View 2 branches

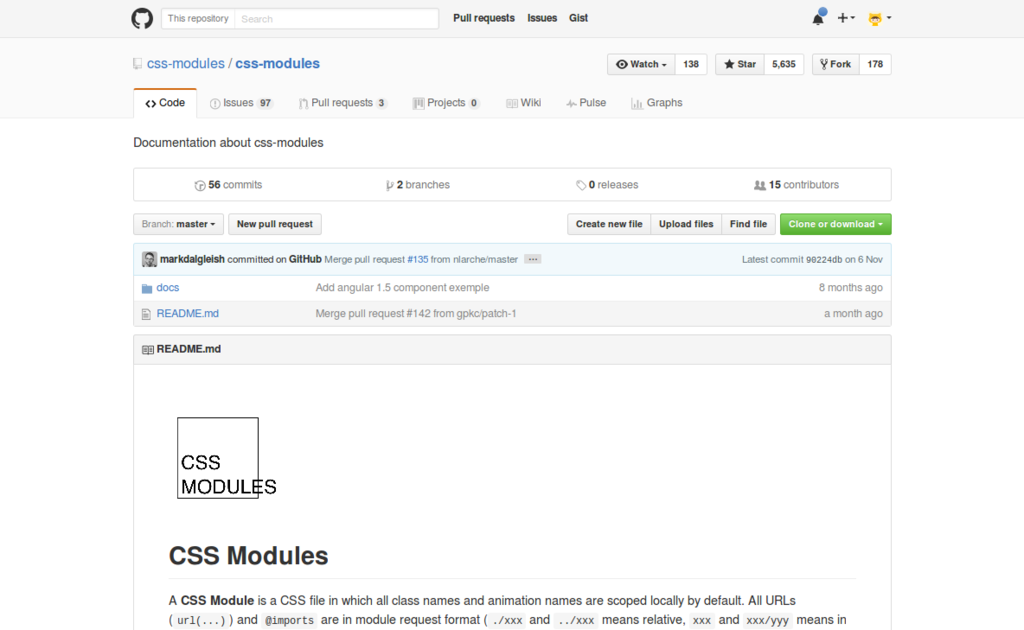pyautogui.click(x=417, y=185)
